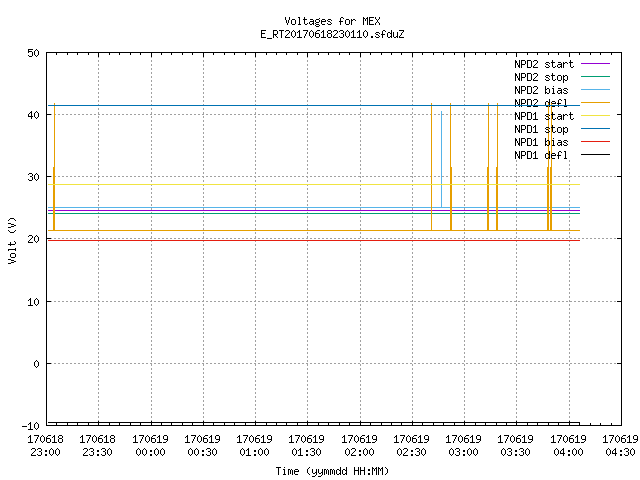Click the 'NPD1 defl' legend label
Viewport: 640px width, 480px height.
[541, 156]
